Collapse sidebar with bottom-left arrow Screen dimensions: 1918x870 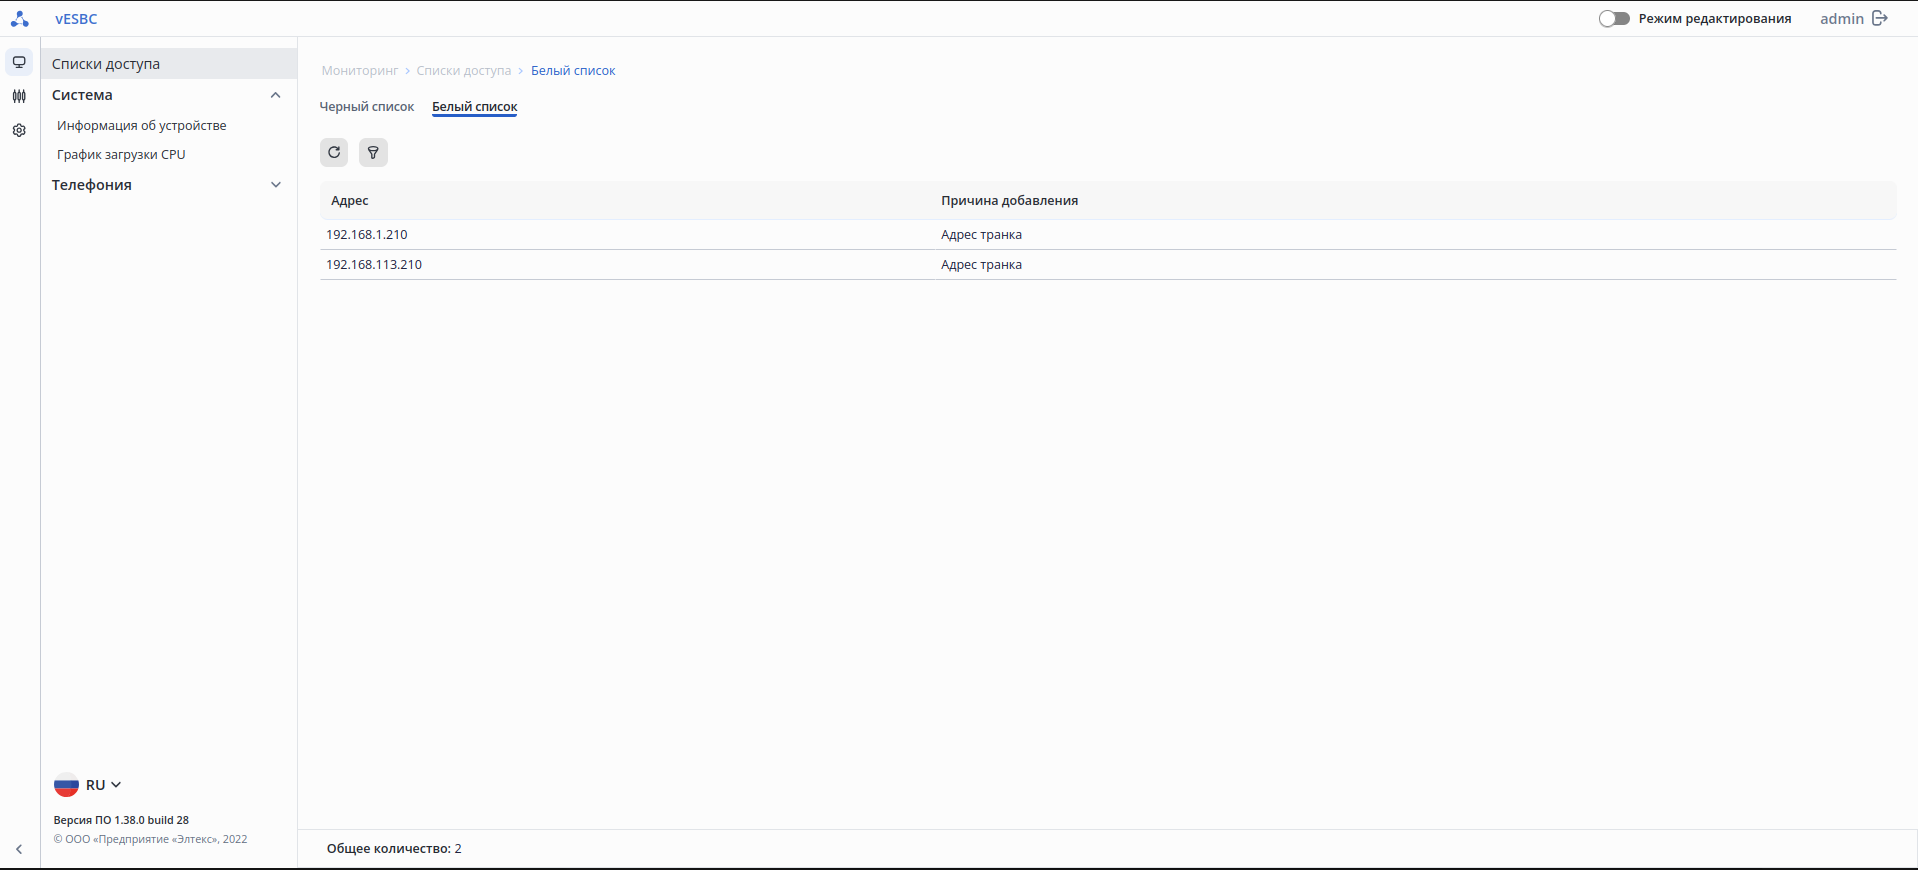pos(19,849)
